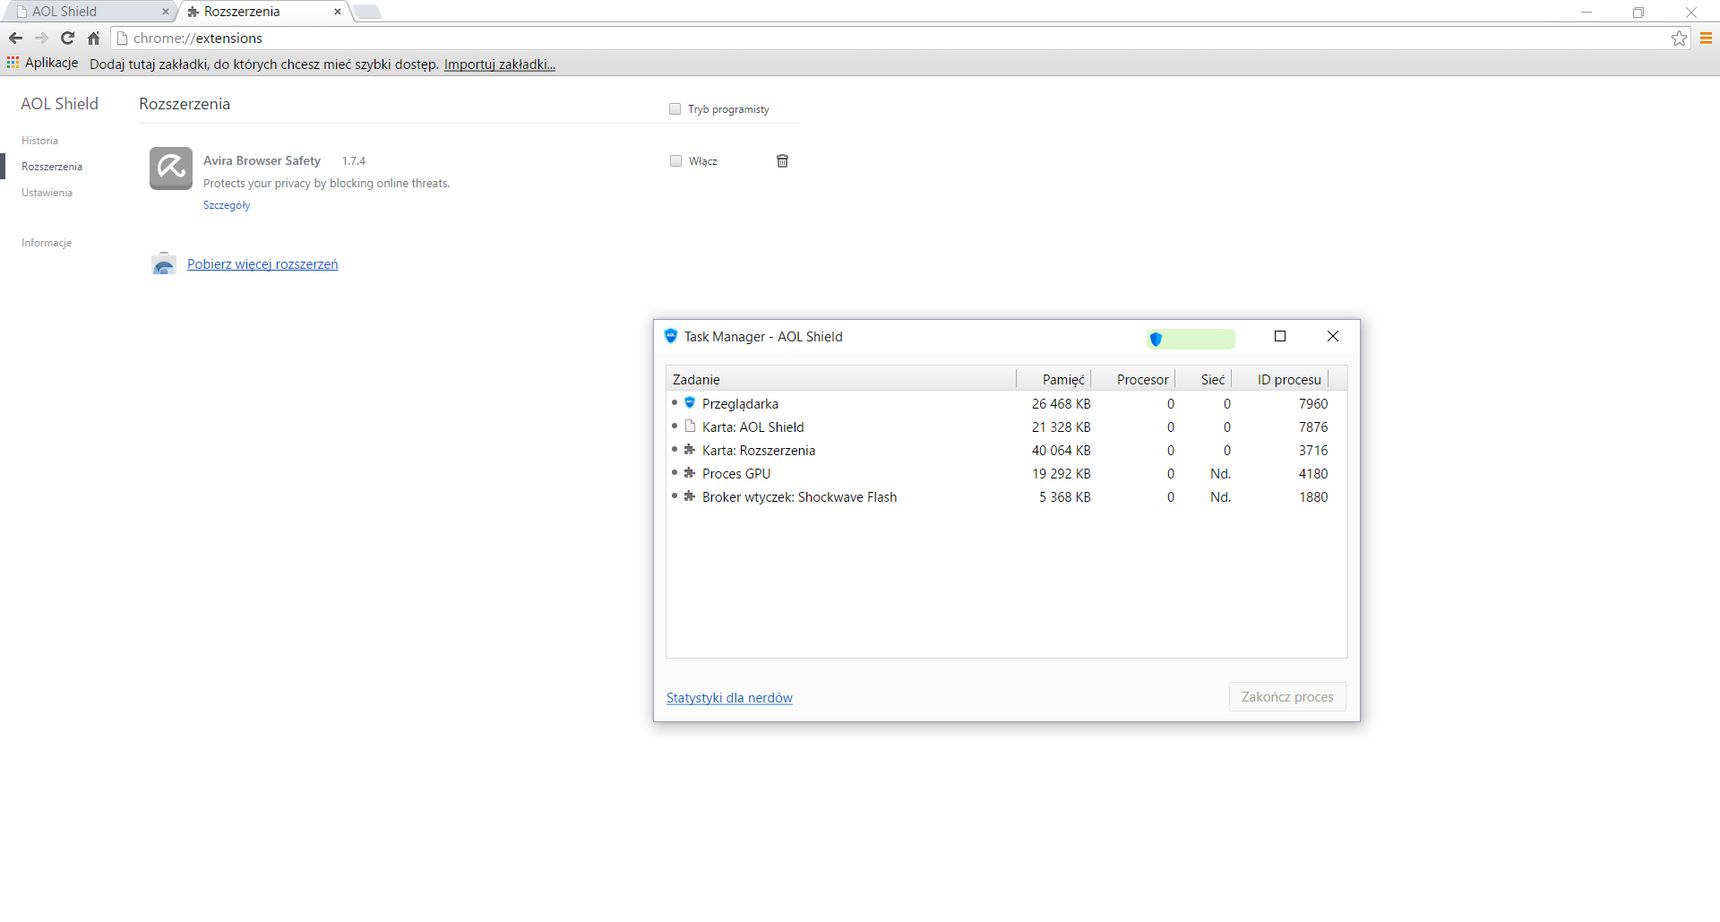
Task: Click the 40 064 KB memory value
Action: pyautogui.click(x=1061, y=450)
